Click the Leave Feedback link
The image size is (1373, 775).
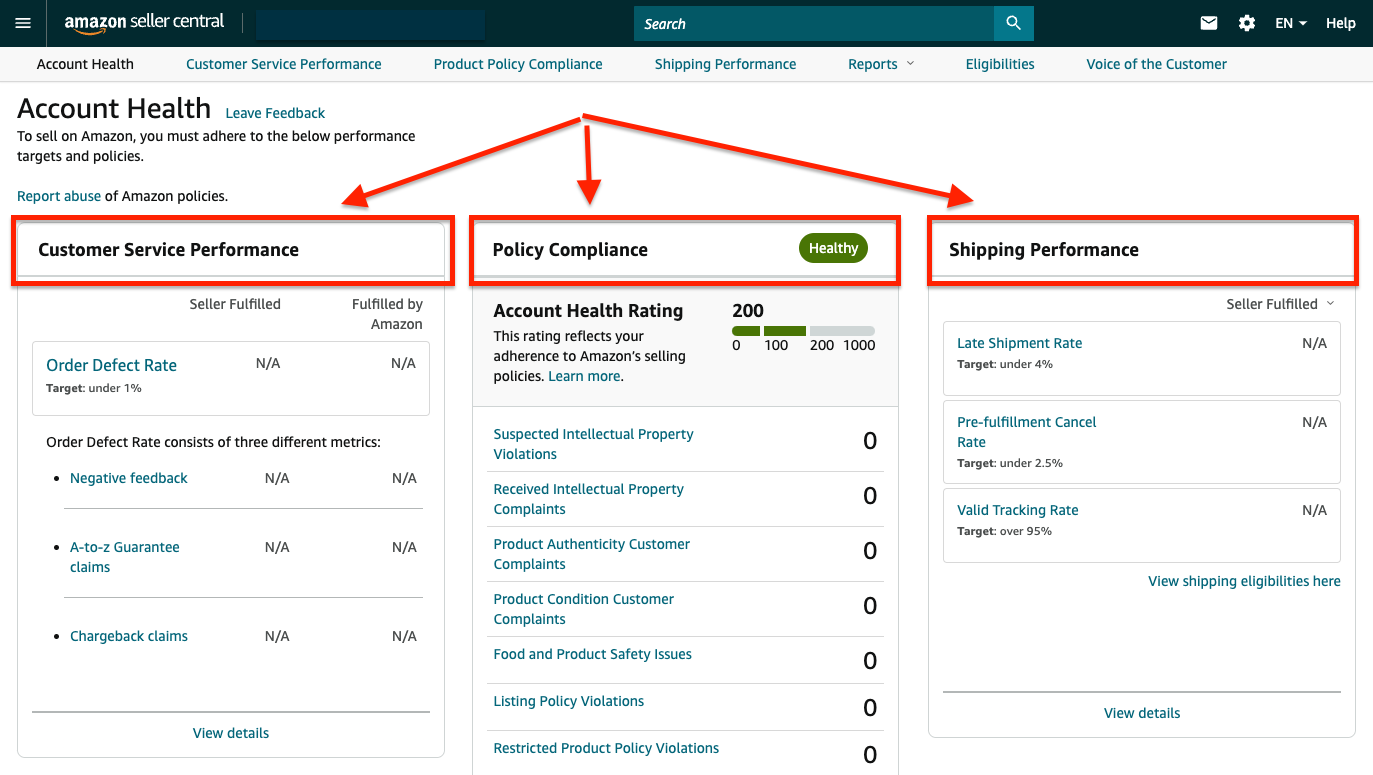coord(275,113)
